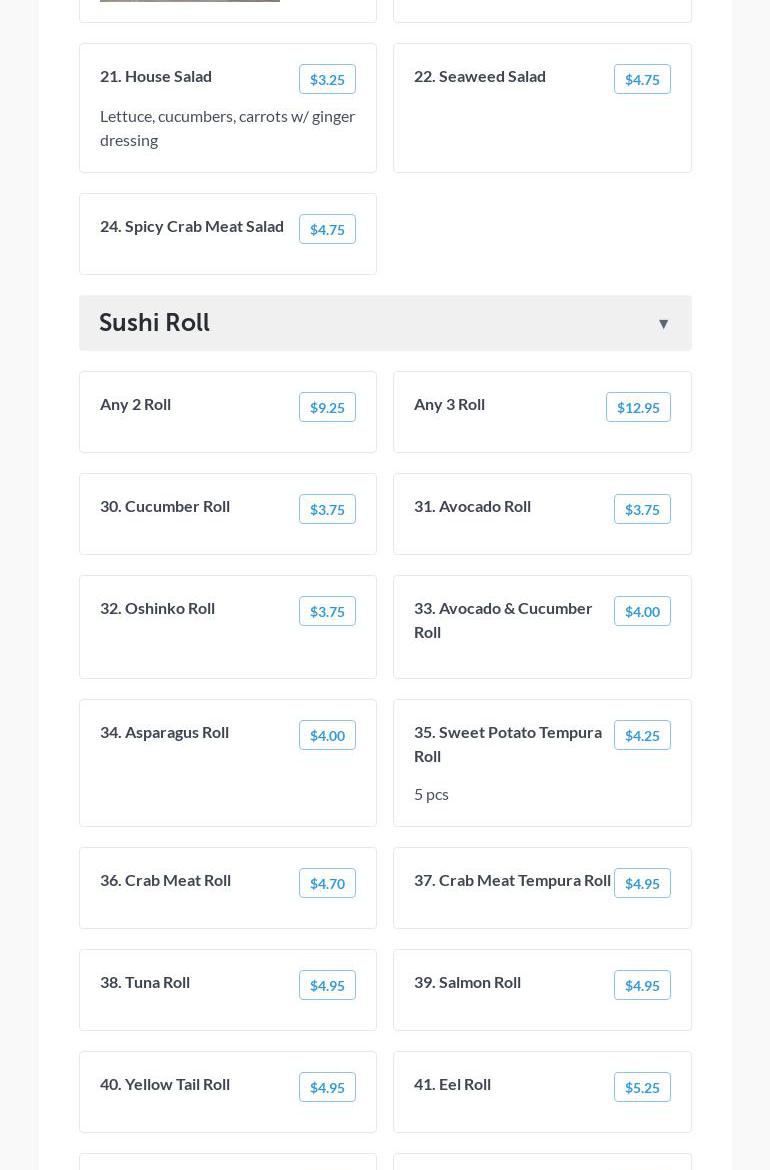Select 37. Crab Meat Tempura Roll $4.95
Image resolution: width=770 pixels, height=1170 pixels.
[x=642, y=884]
